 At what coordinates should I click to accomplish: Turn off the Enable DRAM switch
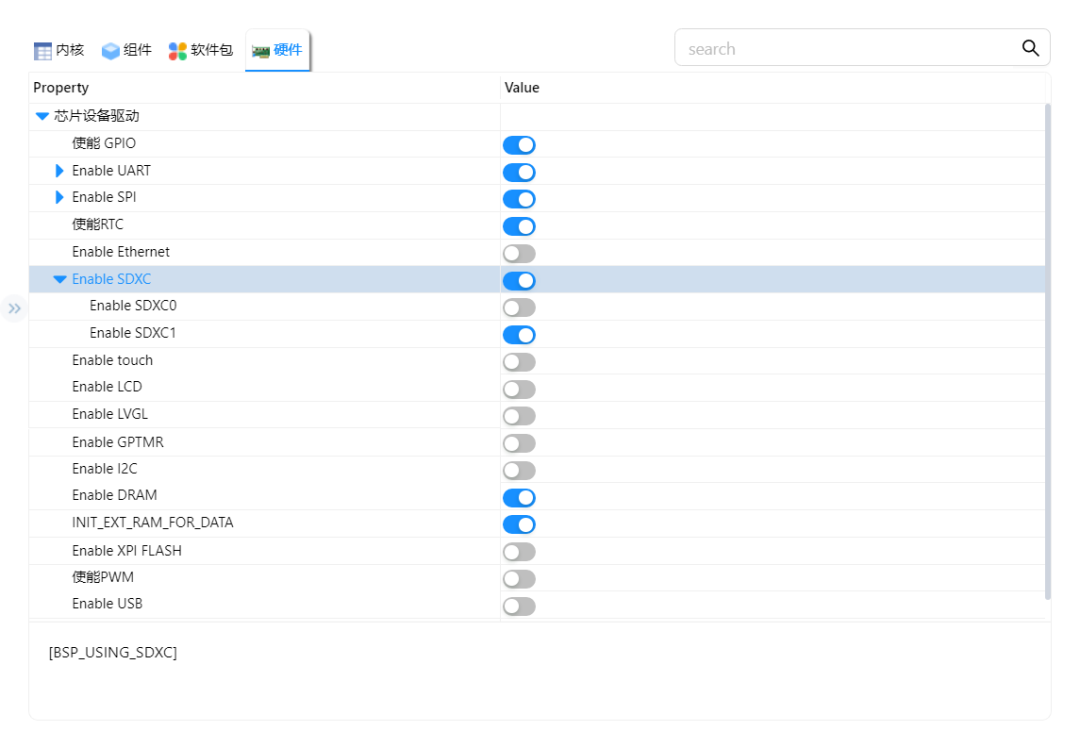519,497
